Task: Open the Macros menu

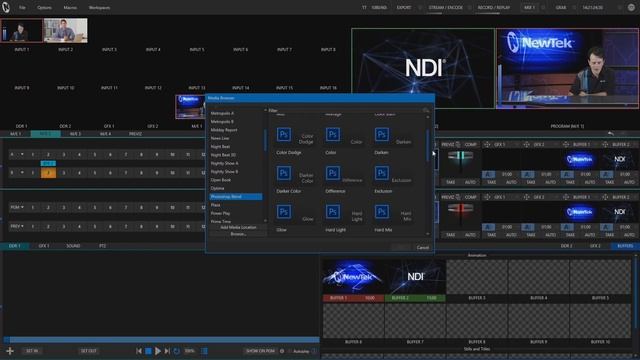Action: coord(70,7)
